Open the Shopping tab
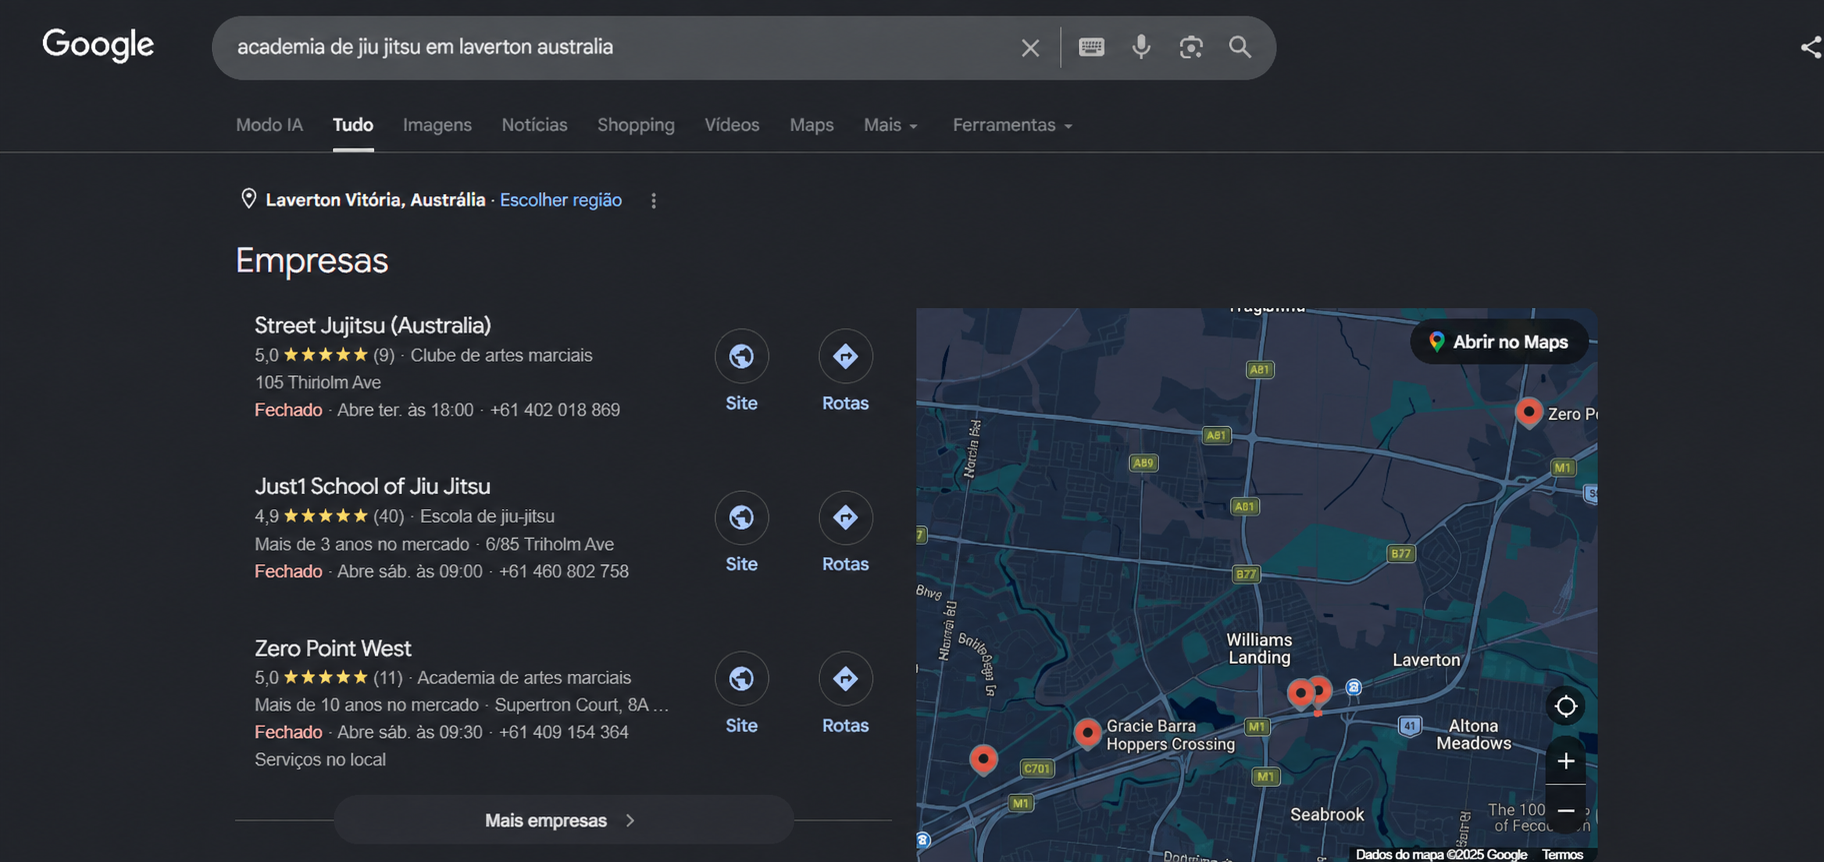1824x862 pixels. (x=636, y=125)
